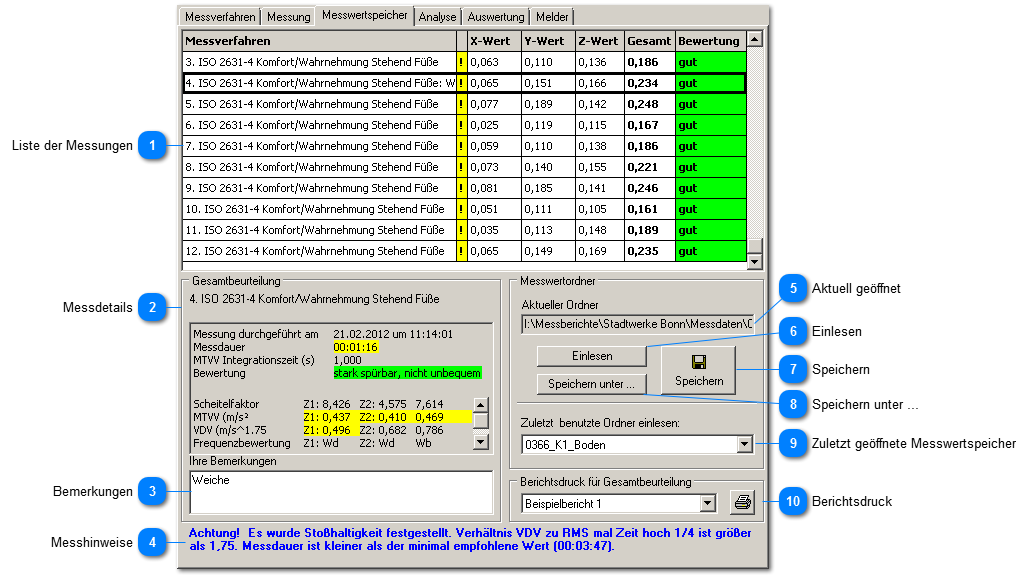Expand the Beispielbericht 1 report dropdown
Image resolution: width=1032 pixels, height=578 pixels.
[708, 503]
